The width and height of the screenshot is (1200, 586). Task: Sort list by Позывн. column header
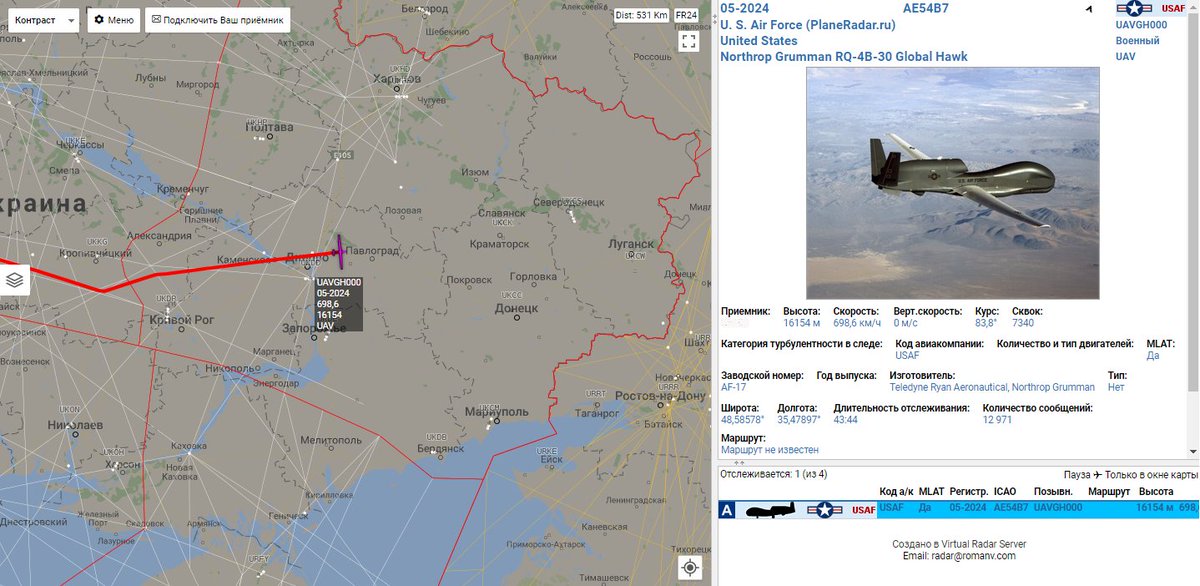[1052, 492]
